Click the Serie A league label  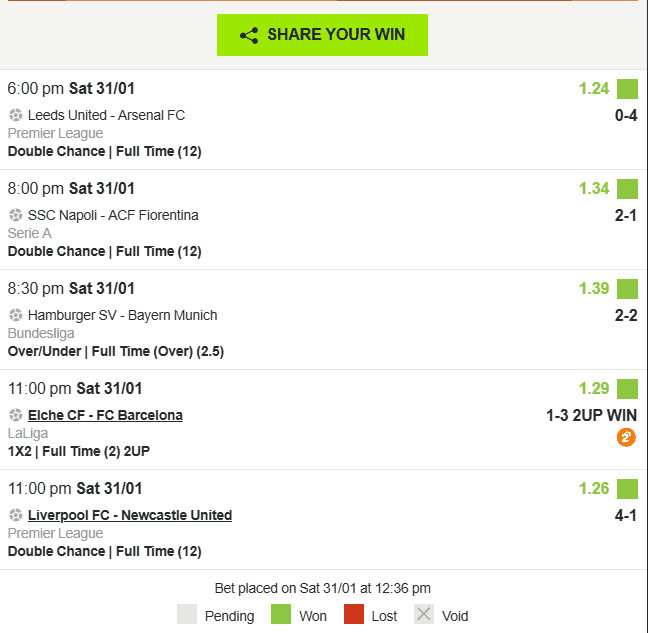point(29,233)
